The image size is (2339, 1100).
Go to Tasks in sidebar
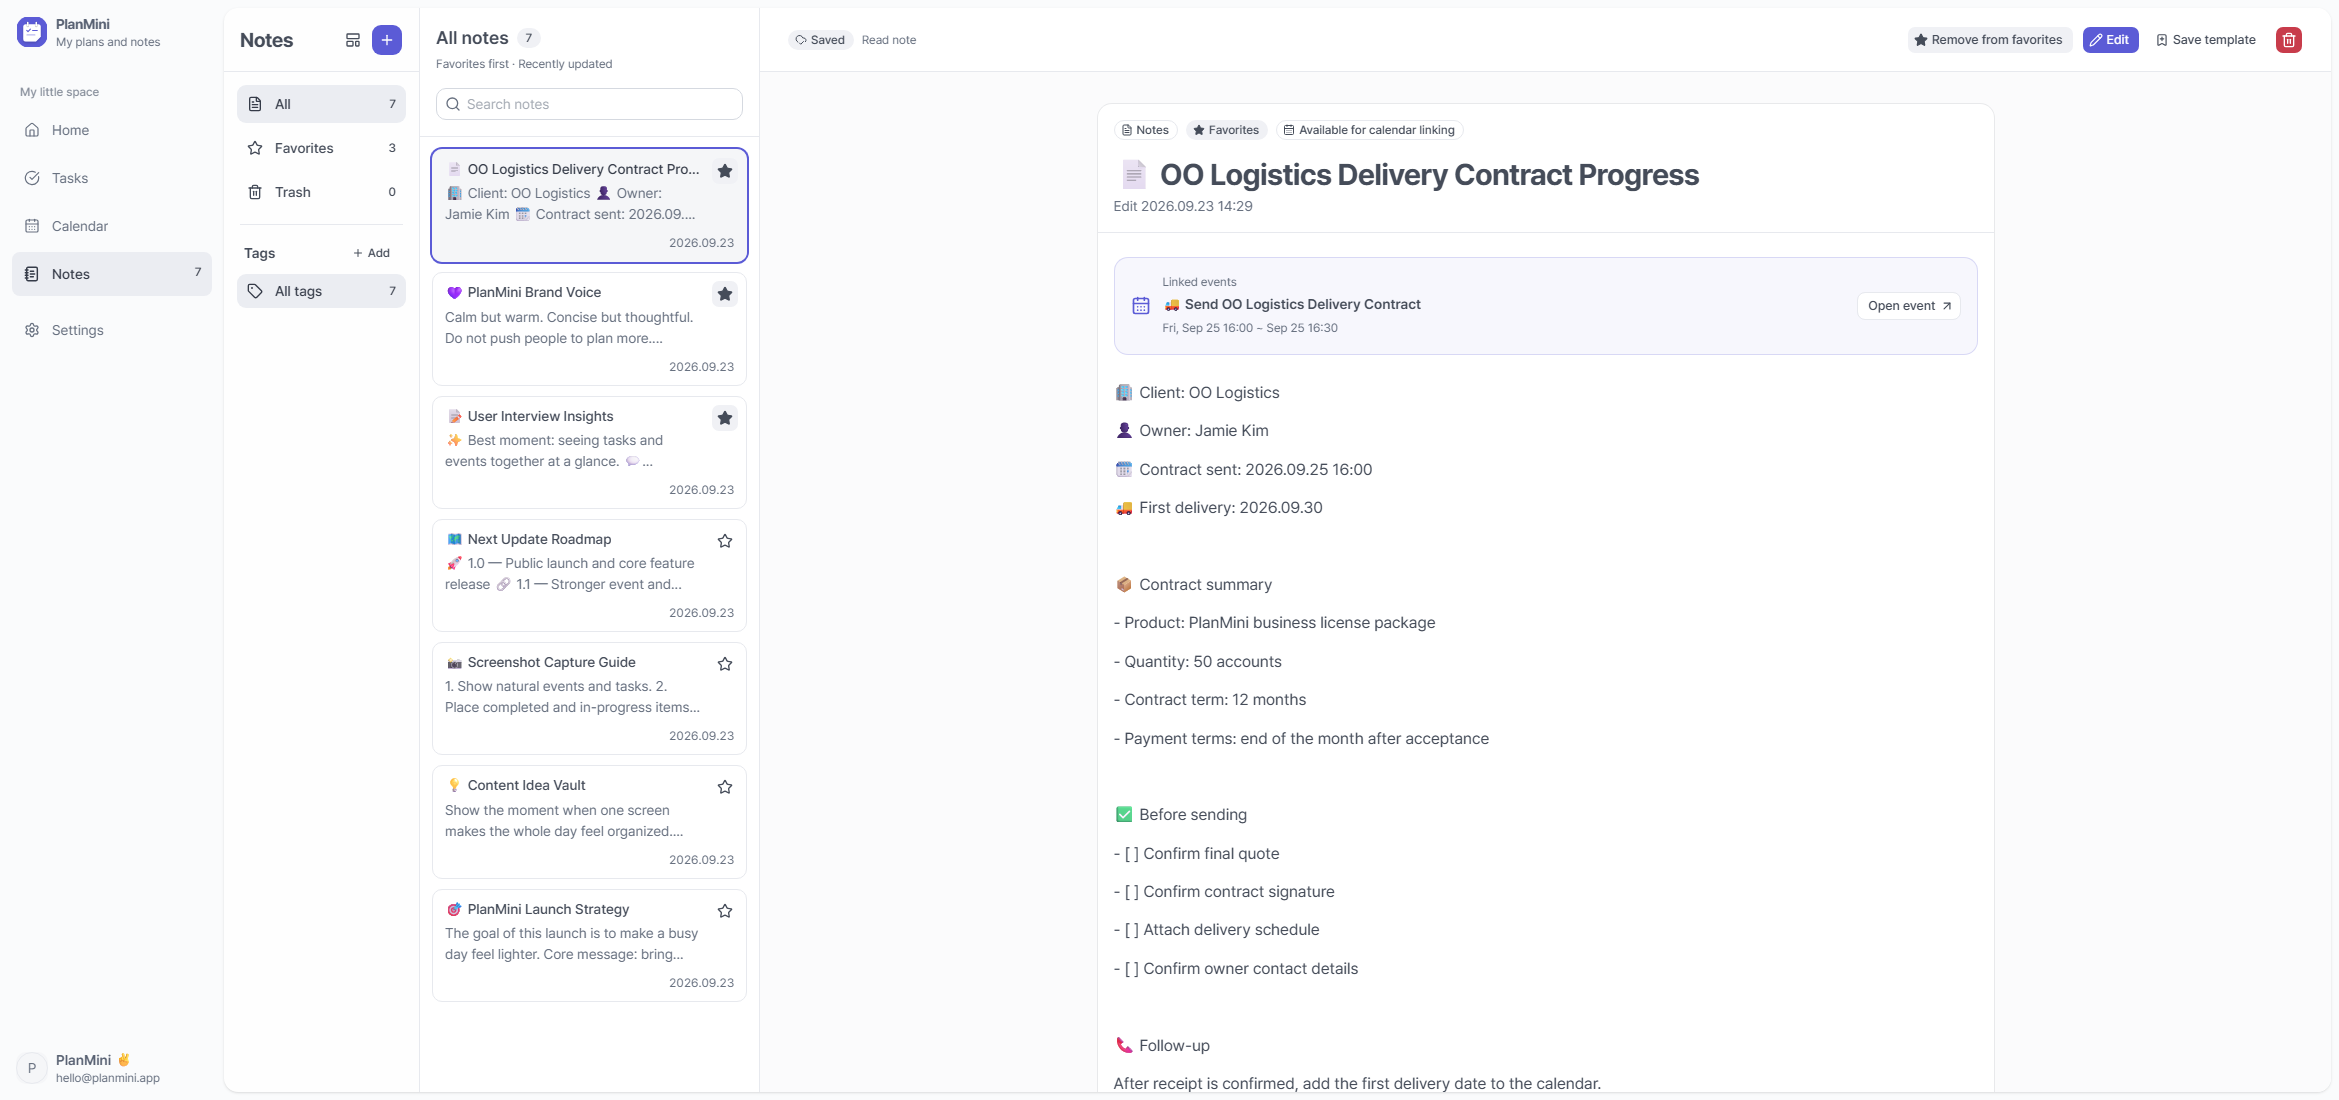coord(112,178)
